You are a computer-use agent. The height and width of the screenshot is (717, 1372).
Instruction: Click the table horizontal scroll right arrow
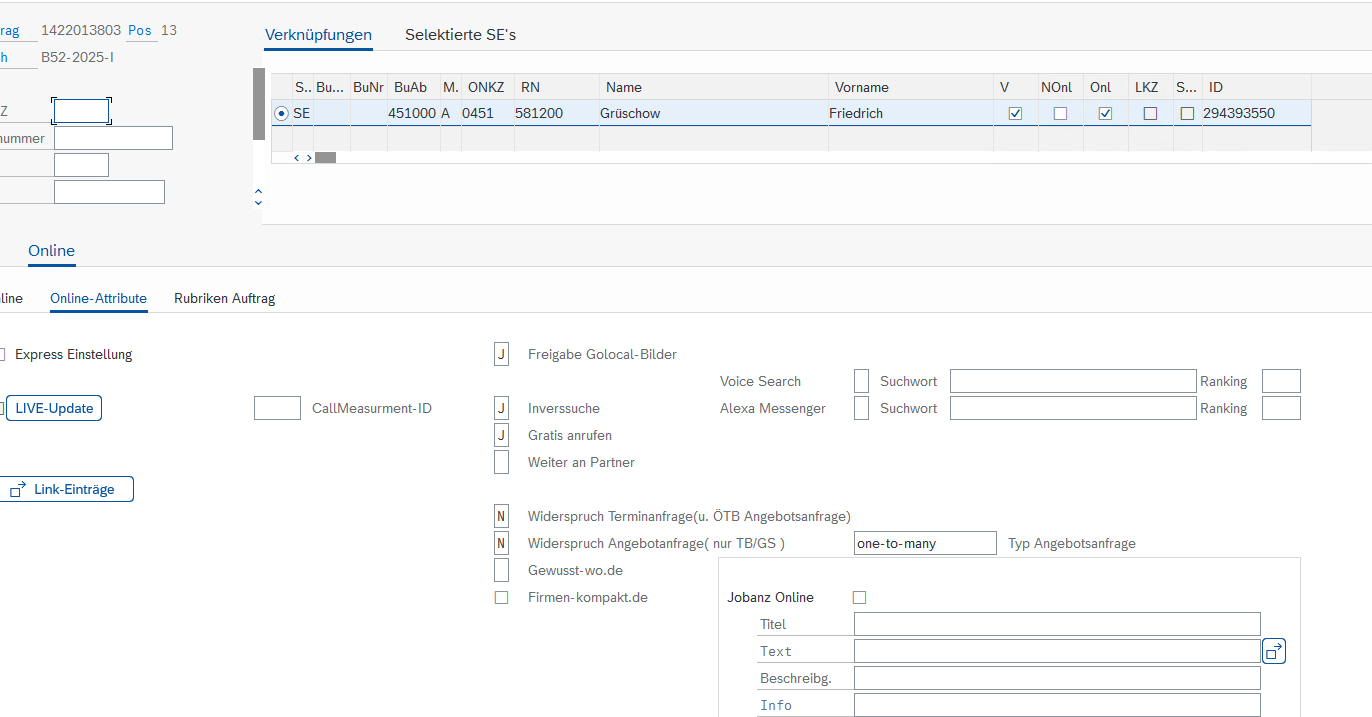309,157
